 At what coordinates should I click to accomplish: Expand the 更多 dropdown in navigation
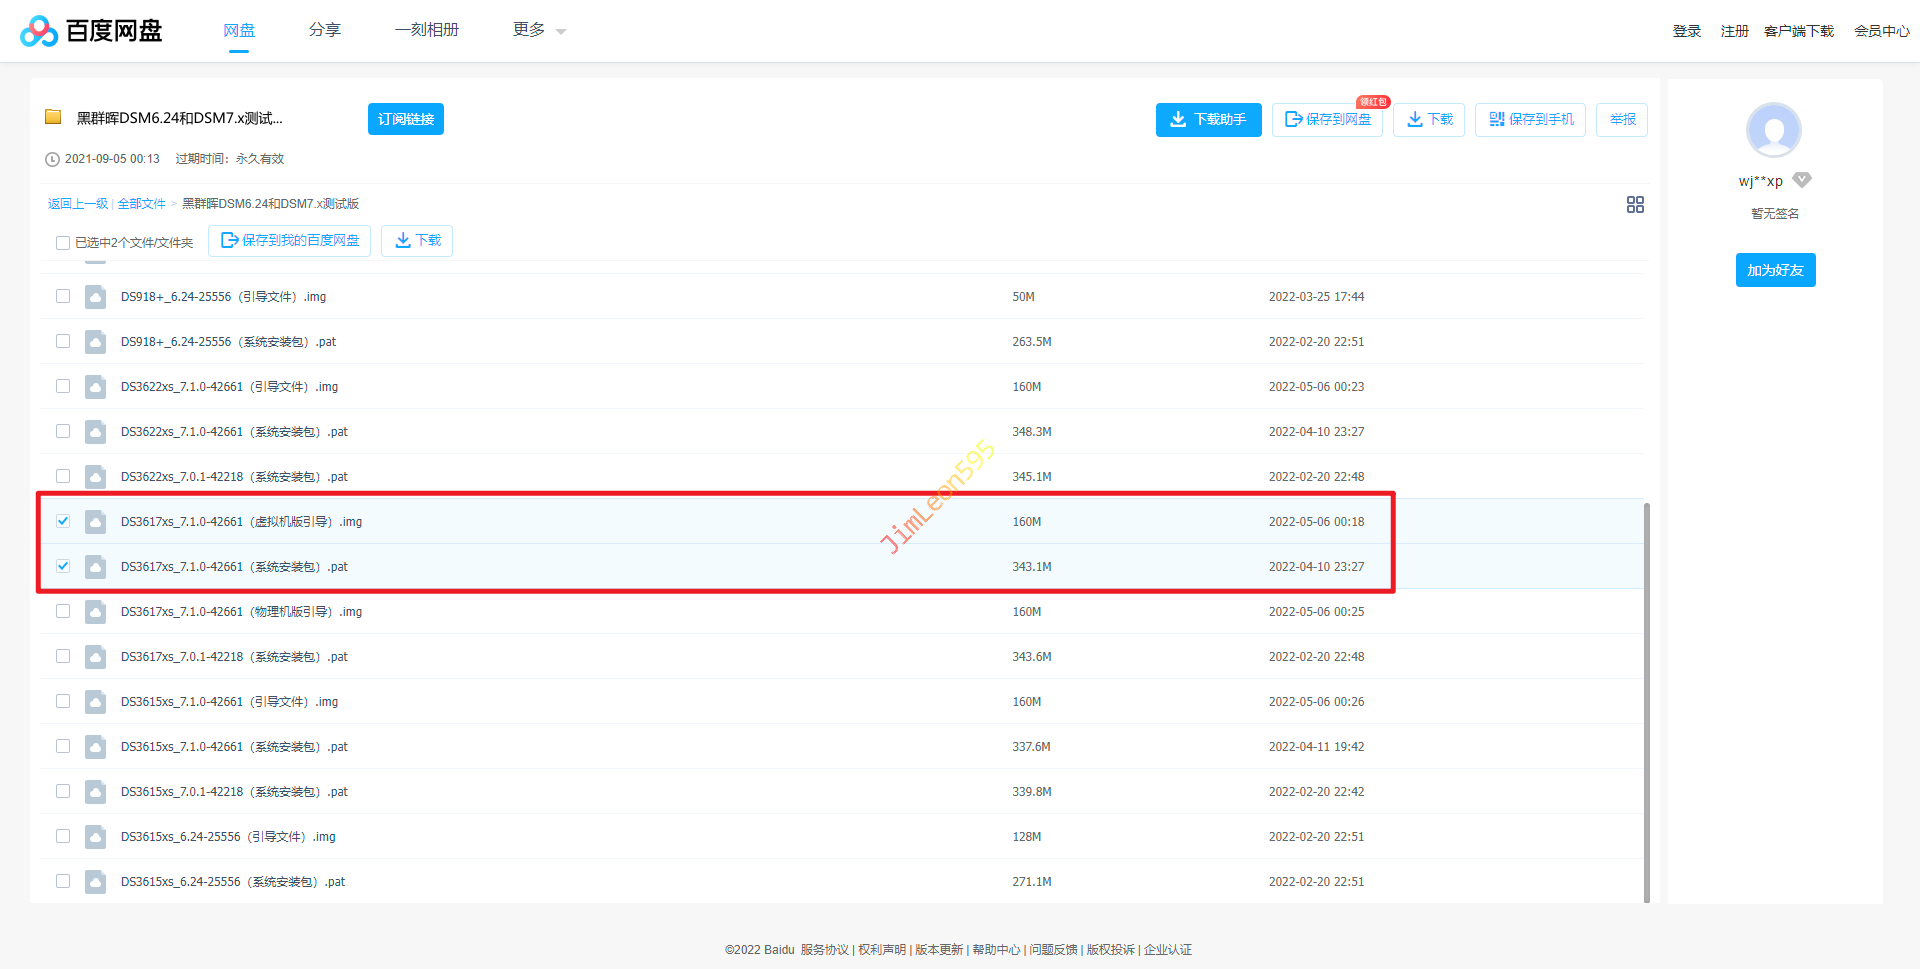539,30
